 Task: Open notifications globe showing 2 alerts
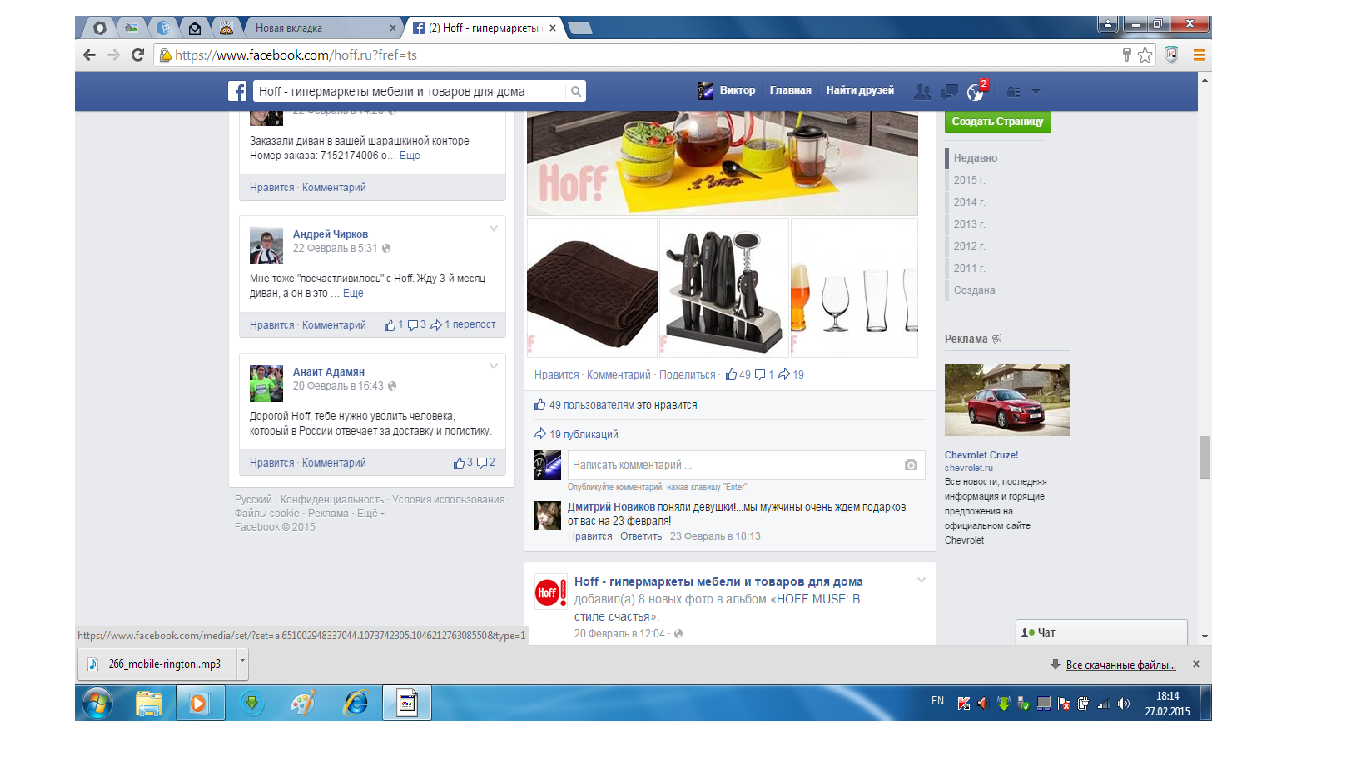[976, 92]
